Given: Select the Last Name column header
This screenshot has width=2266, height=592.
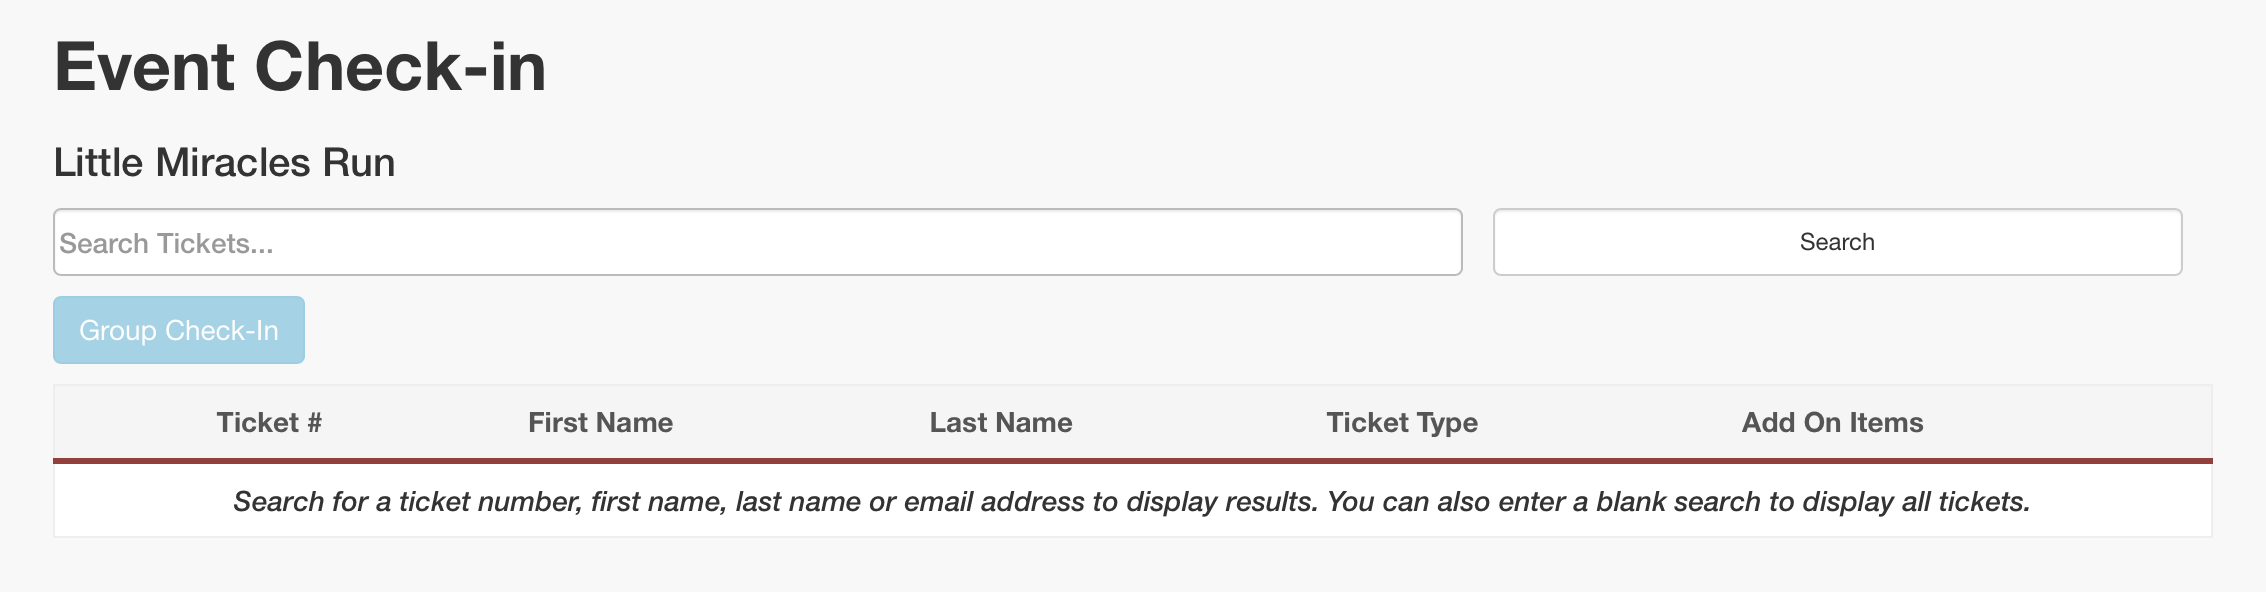Looking at the screenshot, I should pos(1001,422).
